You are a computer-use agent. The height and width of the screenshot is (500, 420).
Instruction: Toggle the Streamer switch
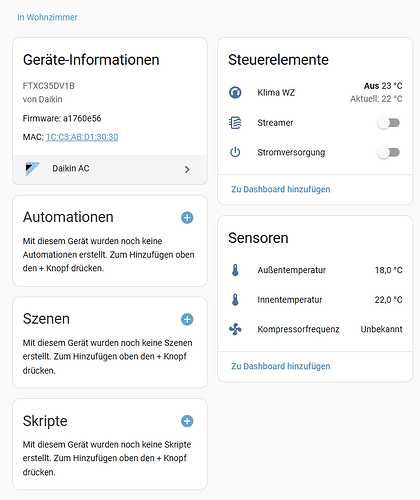[x=388, y=123]
